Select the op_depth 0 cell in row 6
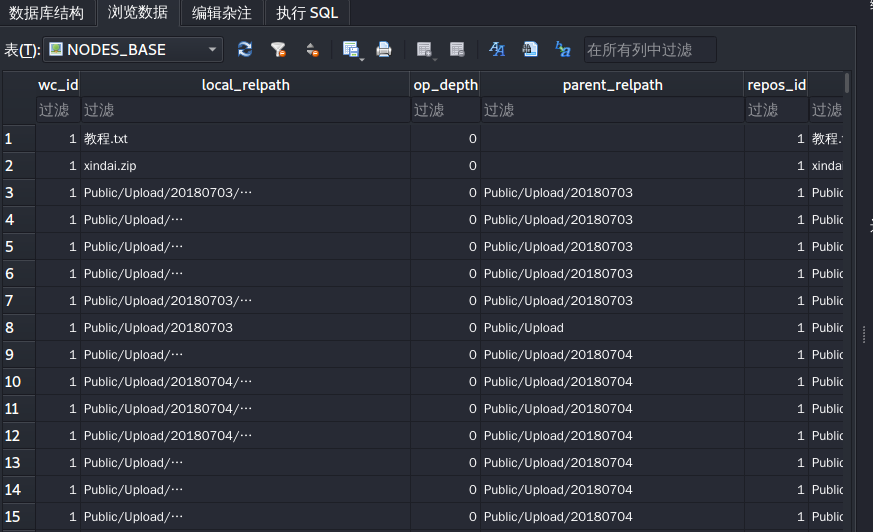 click(445, 274)
